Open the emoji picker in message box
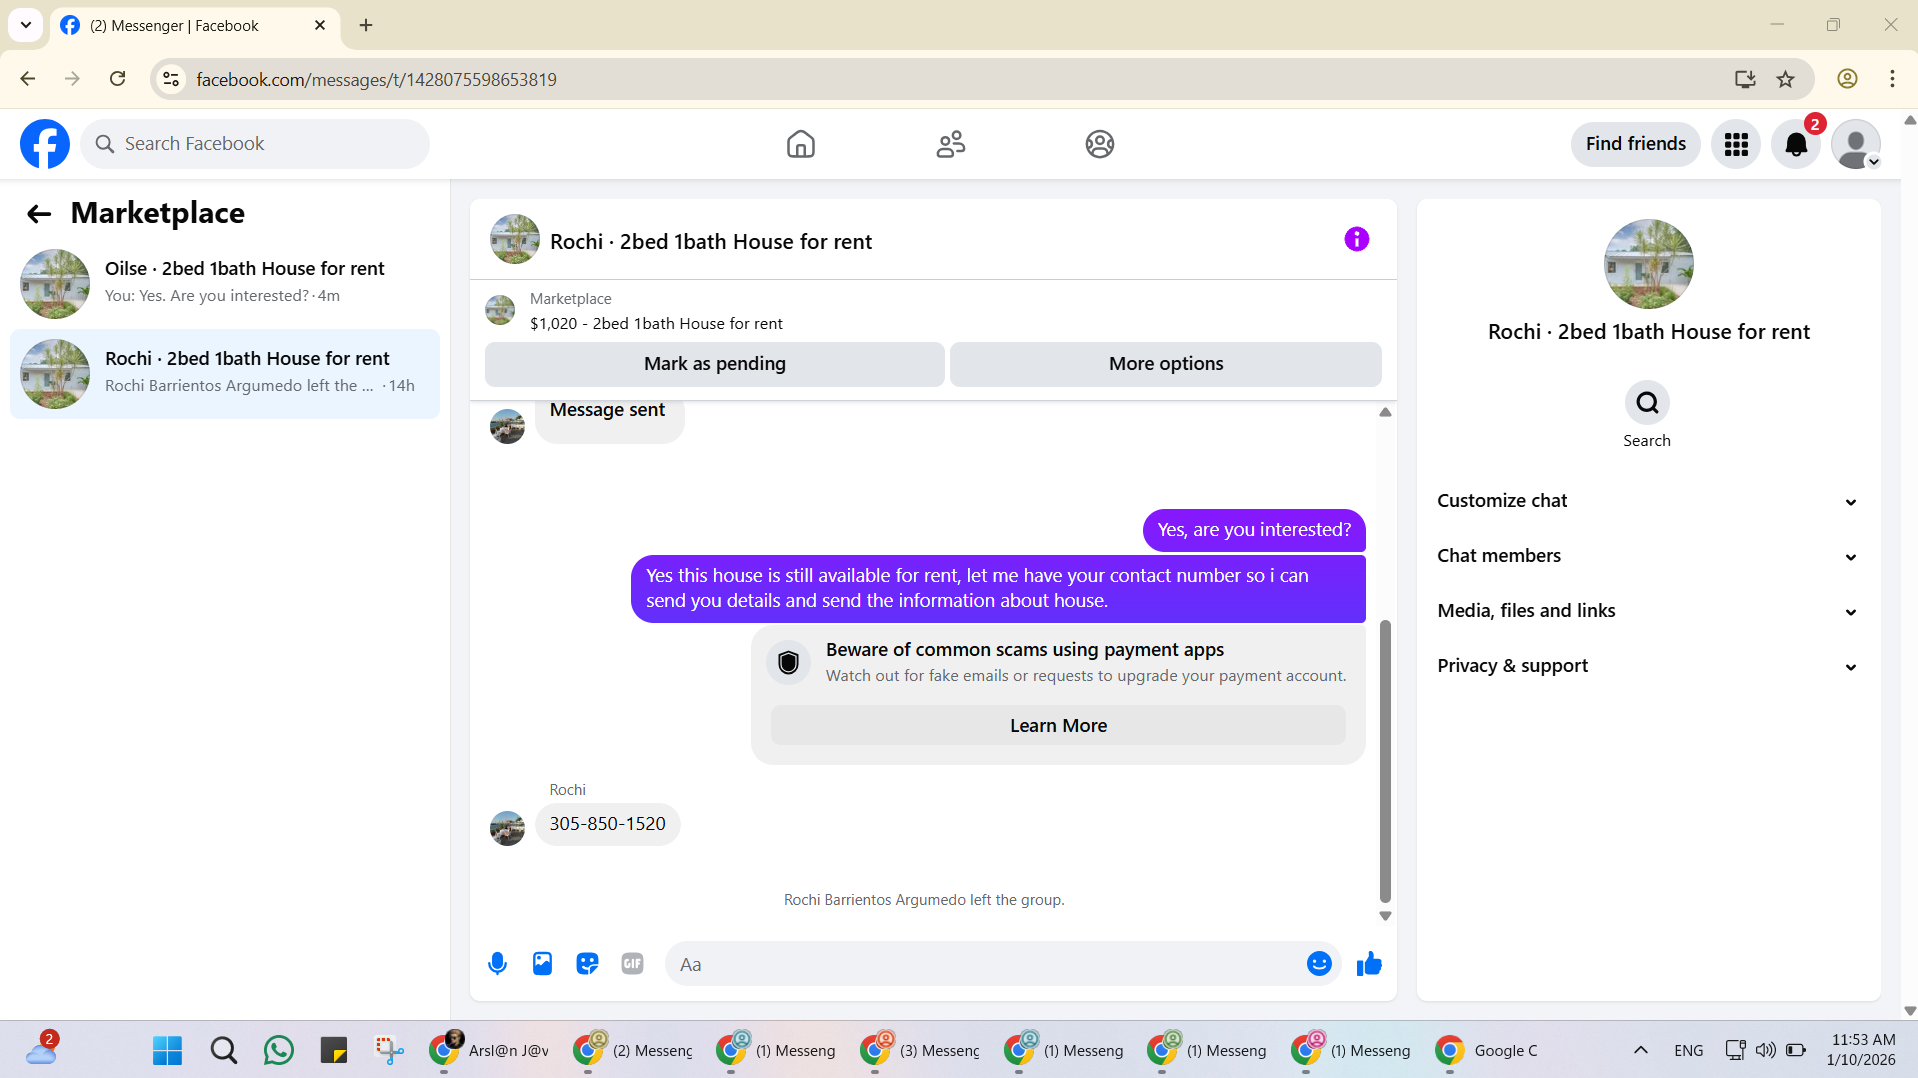The height and width of the screenshot is (1078, 1918). pos(1319,964)
